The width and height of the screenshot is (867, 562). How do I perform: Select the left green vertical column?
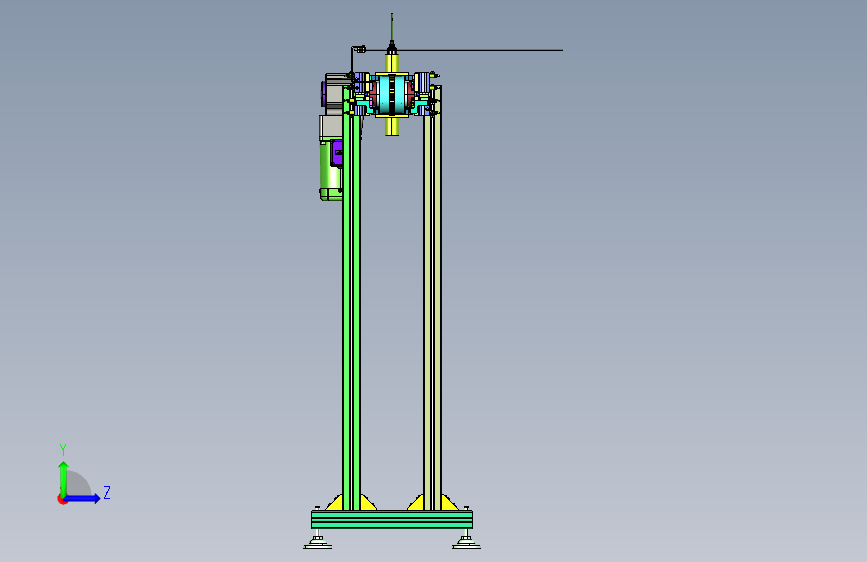pos(351,299)
